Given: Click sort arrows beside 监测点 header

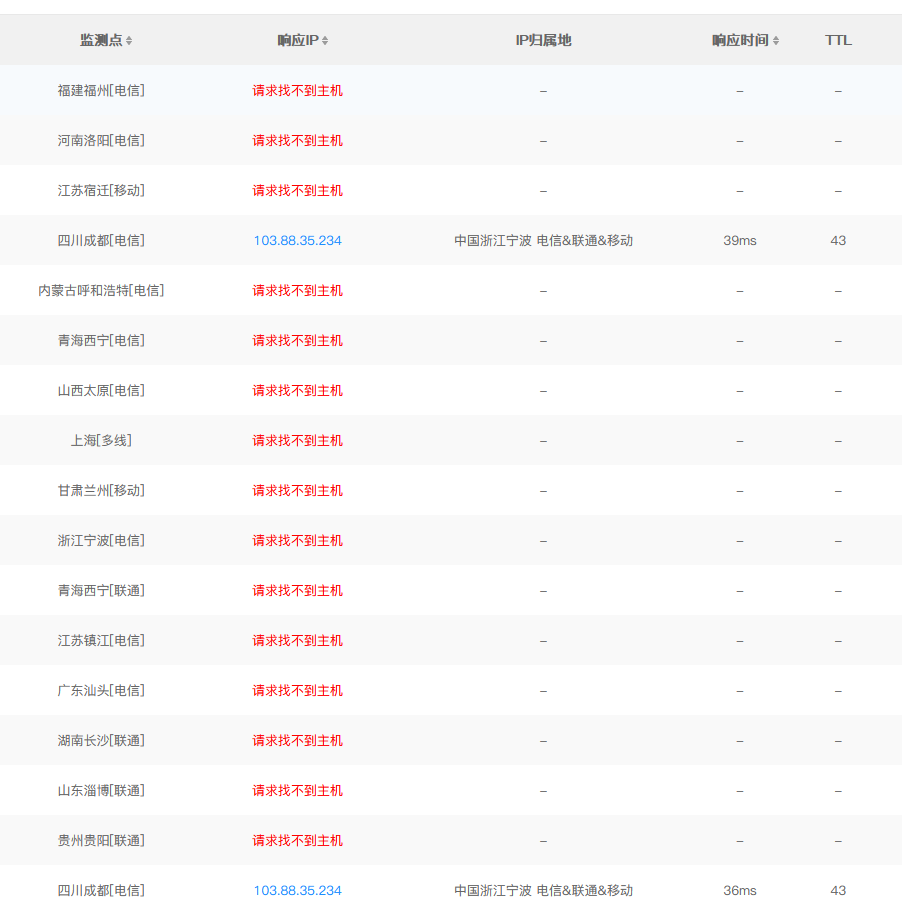Looking at the screenshot, I should [x=129, y=41].
